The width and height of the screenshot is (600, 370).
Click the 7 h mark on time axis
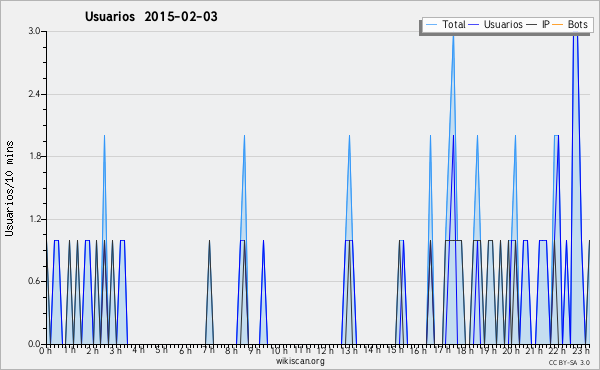(x=209, y=350)
